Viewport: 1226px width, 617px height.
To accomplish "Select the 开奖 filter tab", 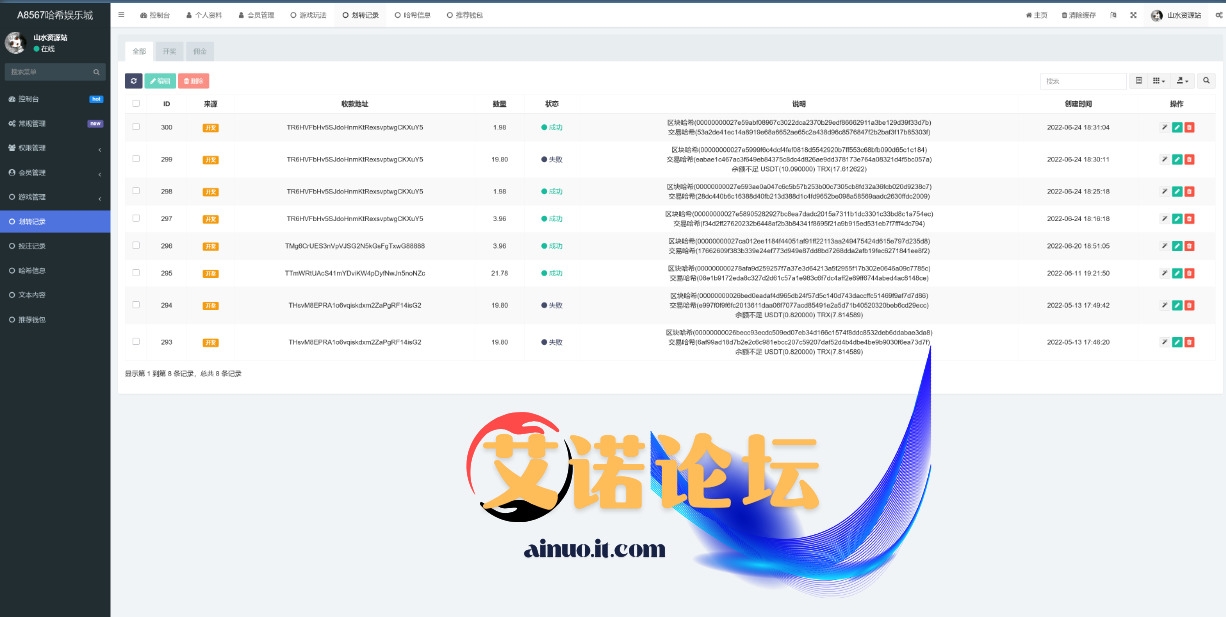I will (169, 50).
